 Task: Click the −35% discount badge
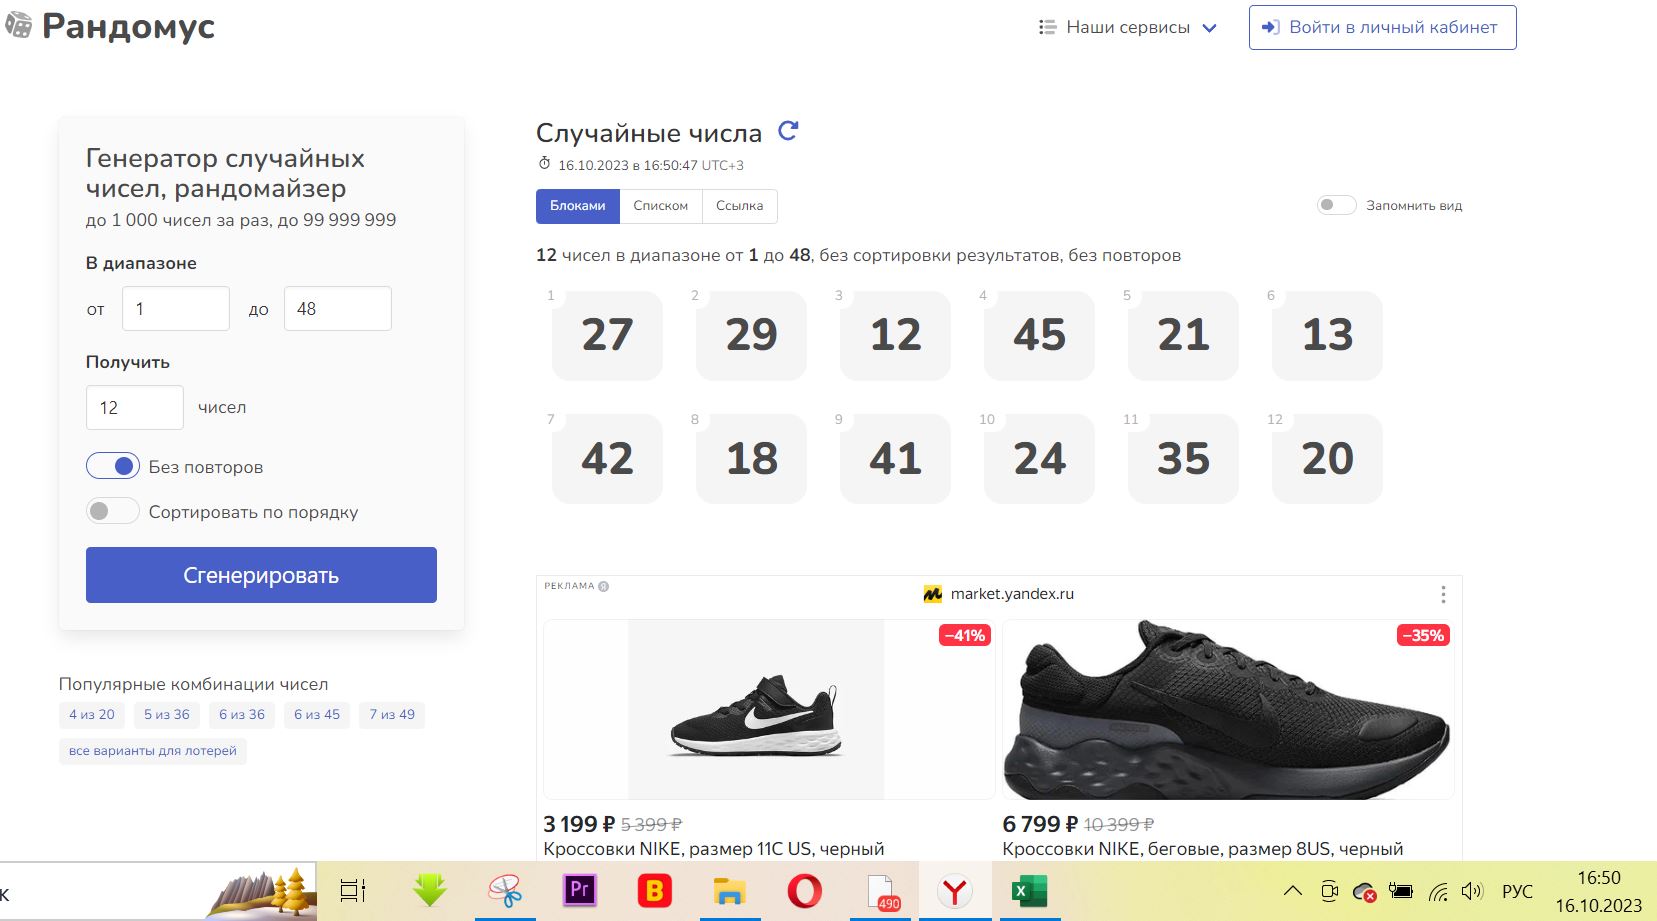coord(1423,635)
